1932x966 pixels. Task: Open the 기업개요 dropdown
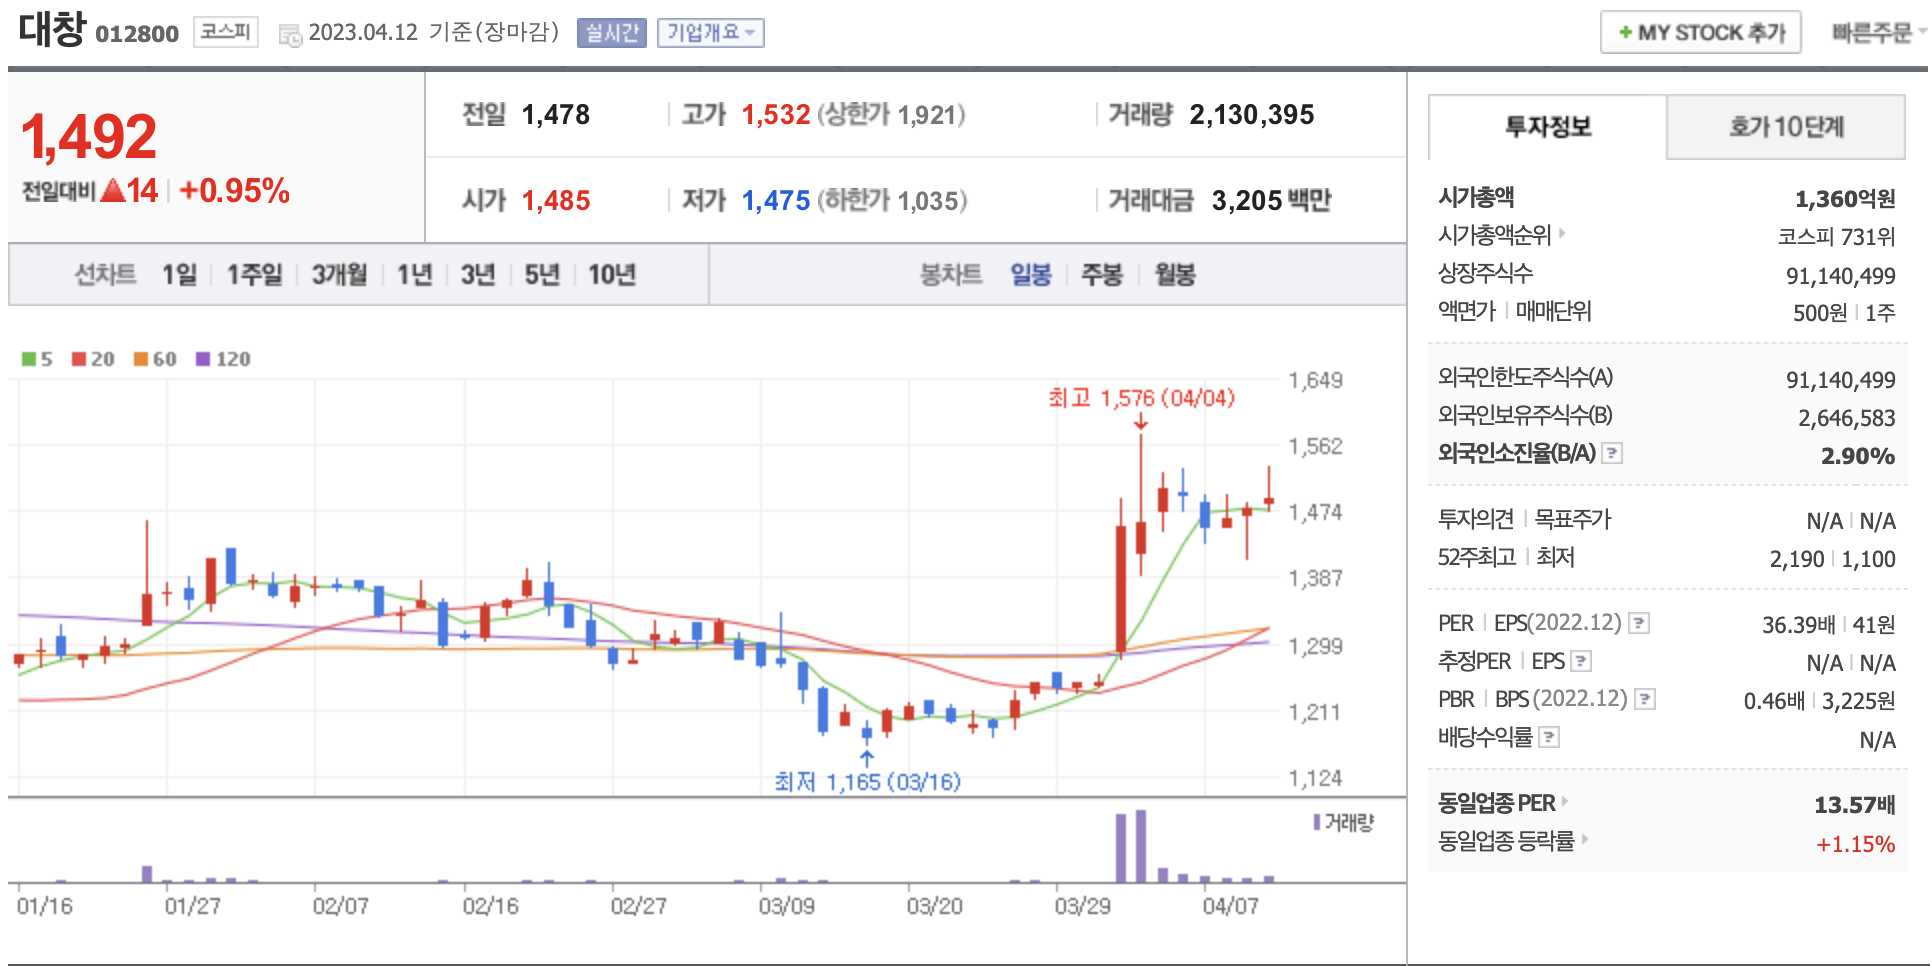pyautogui.click(x=710, y=33)
